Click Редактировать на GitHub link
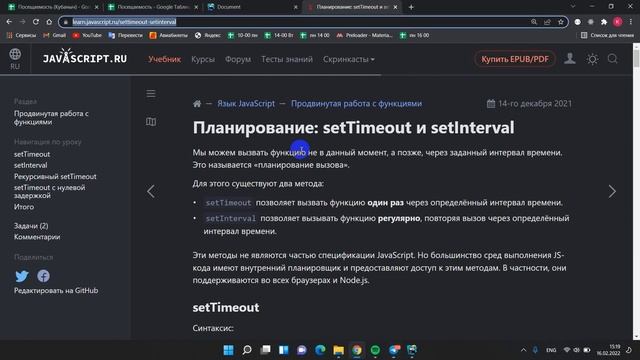 point(56,291)
